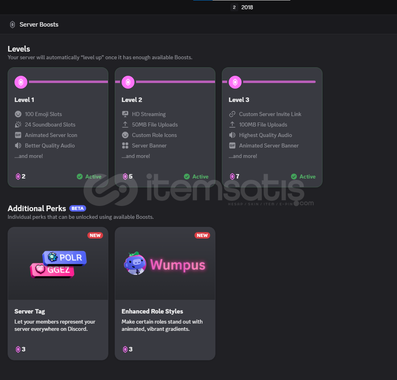This screenshot has width=397, height=380.
Task: Select the Level 1 title text
Action: click(x=24, y=100)
